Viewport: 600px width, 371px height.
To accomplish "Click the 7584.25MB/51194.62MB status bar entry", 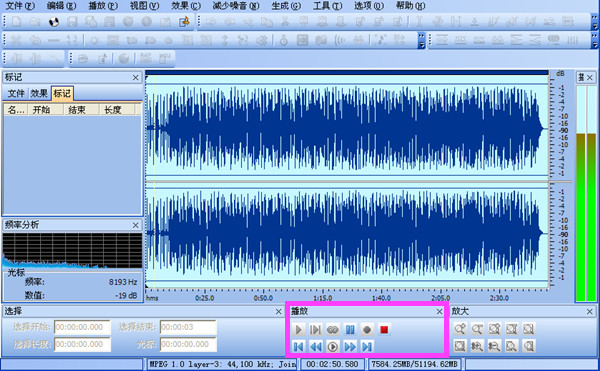I will click(414, 364).
